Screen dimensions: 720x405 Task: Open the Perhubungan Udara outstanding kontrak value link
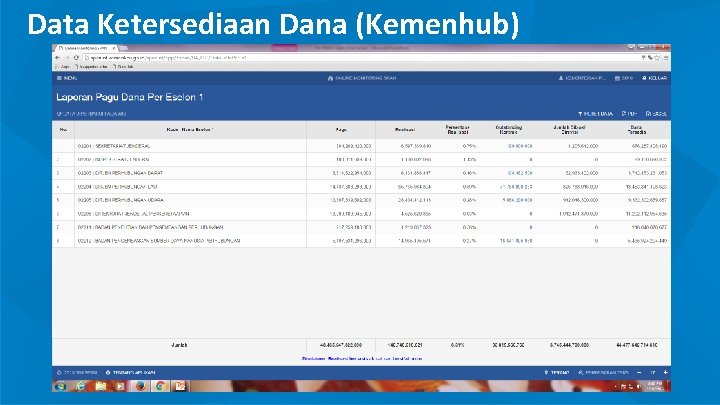tap(518, 200)
